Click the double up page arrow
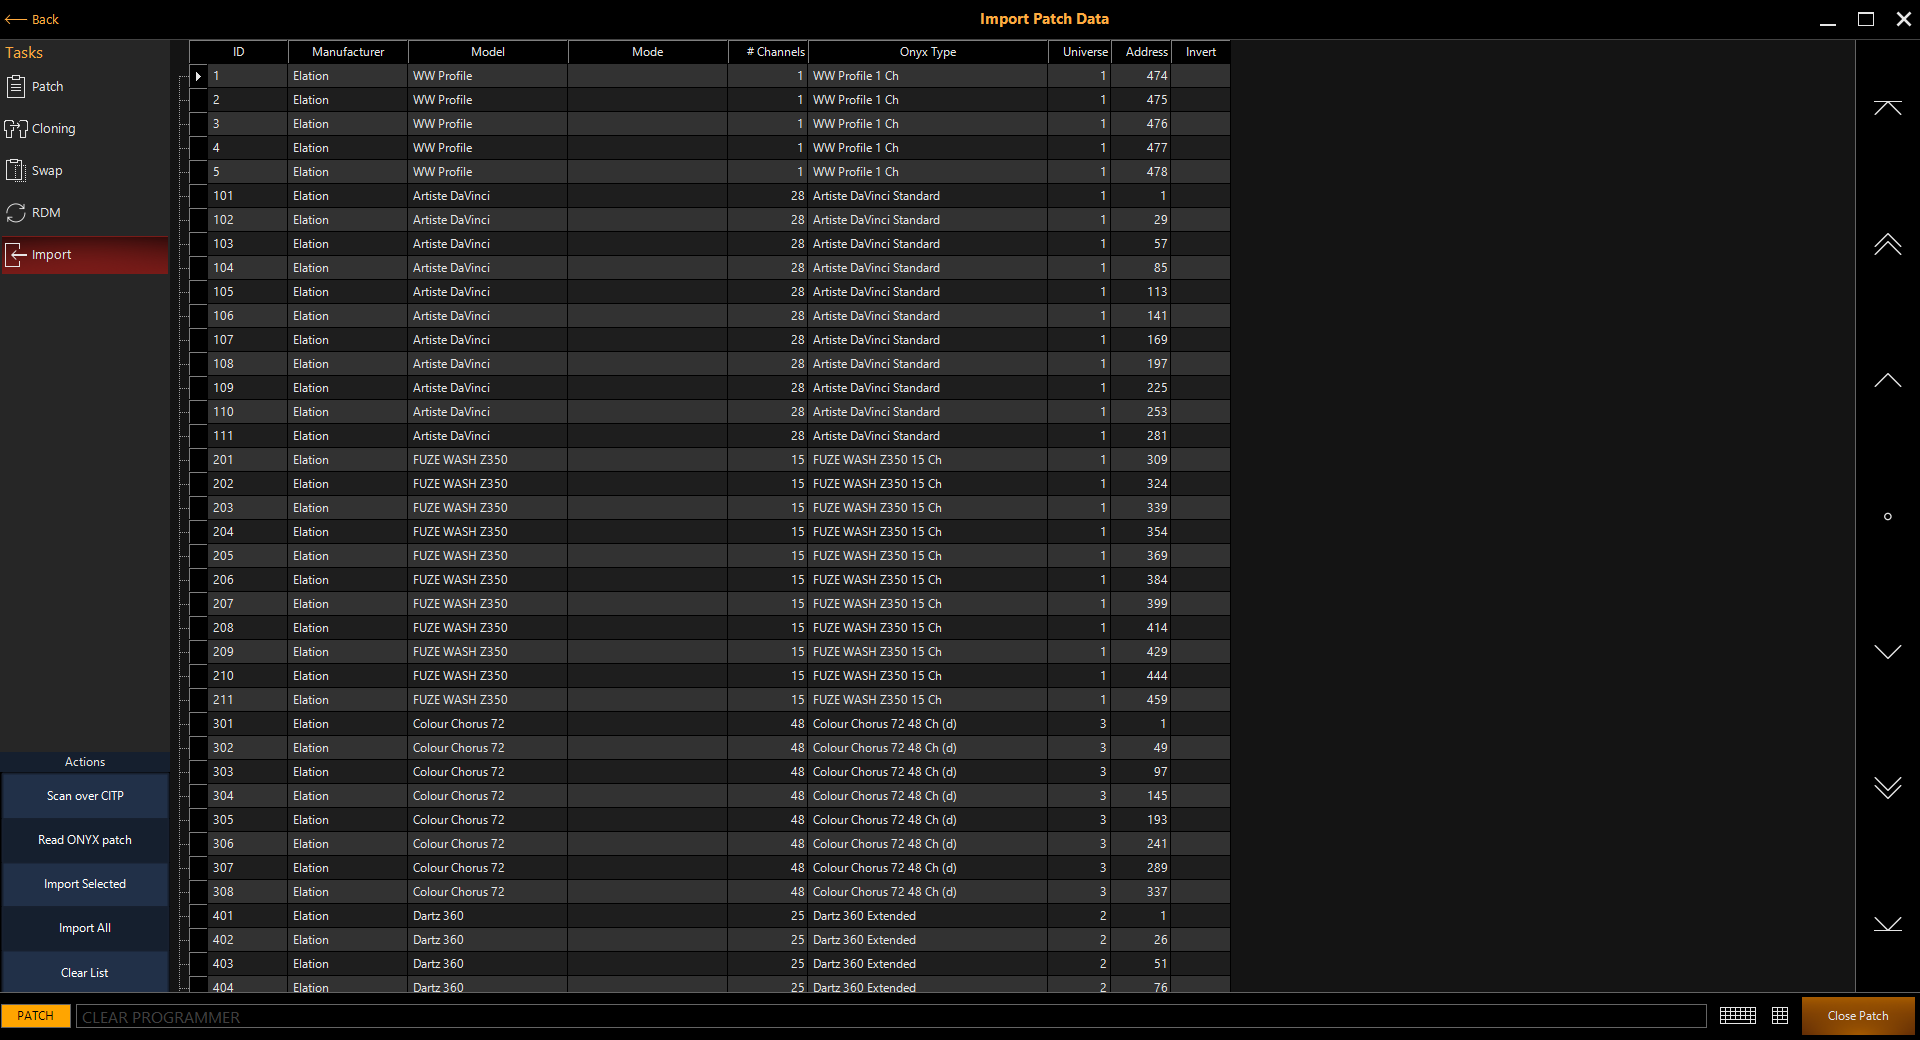Screen dimensions: 1920x1040 click(x=1887, y=244)
